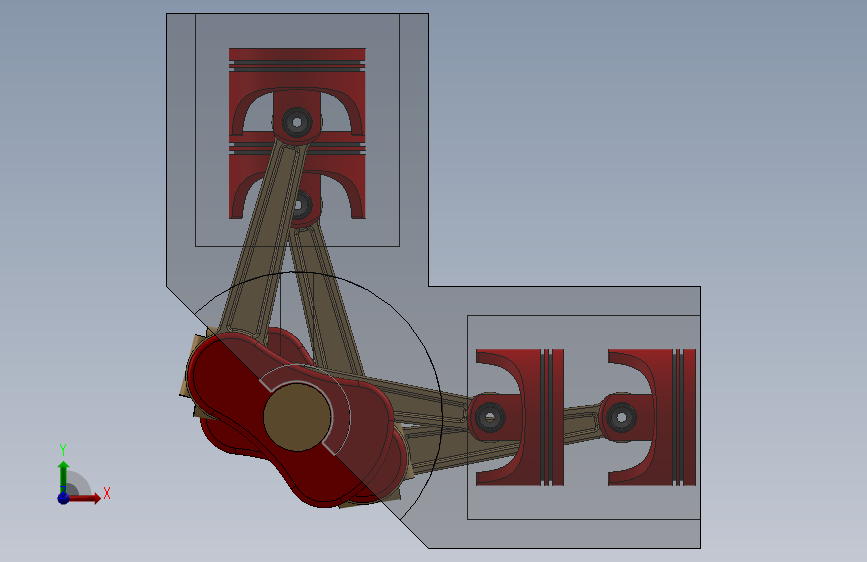Select the wrist pin of uppermost vertical piston
The width and height of the screenshot is (867, 562).
pyautogui.click(x=297, y=122)
